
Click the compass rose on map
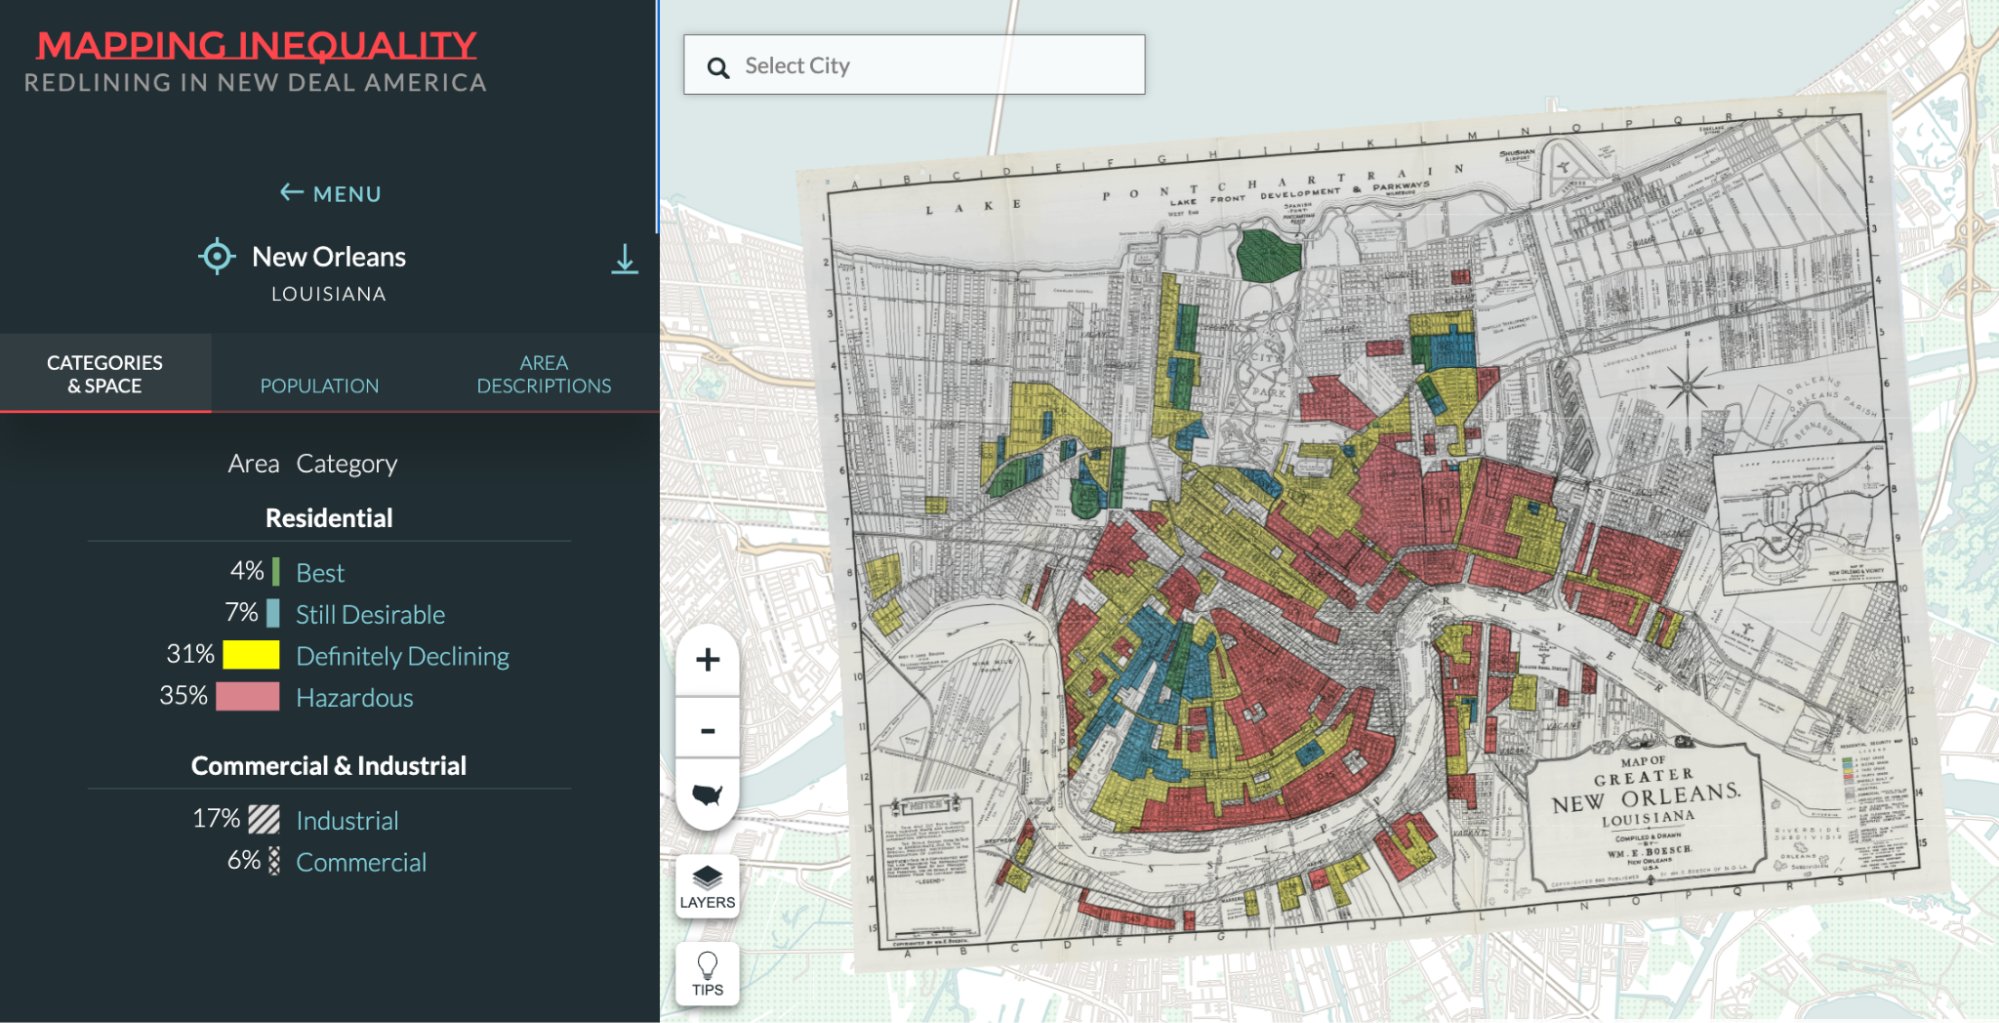[x=1688, y=385]
